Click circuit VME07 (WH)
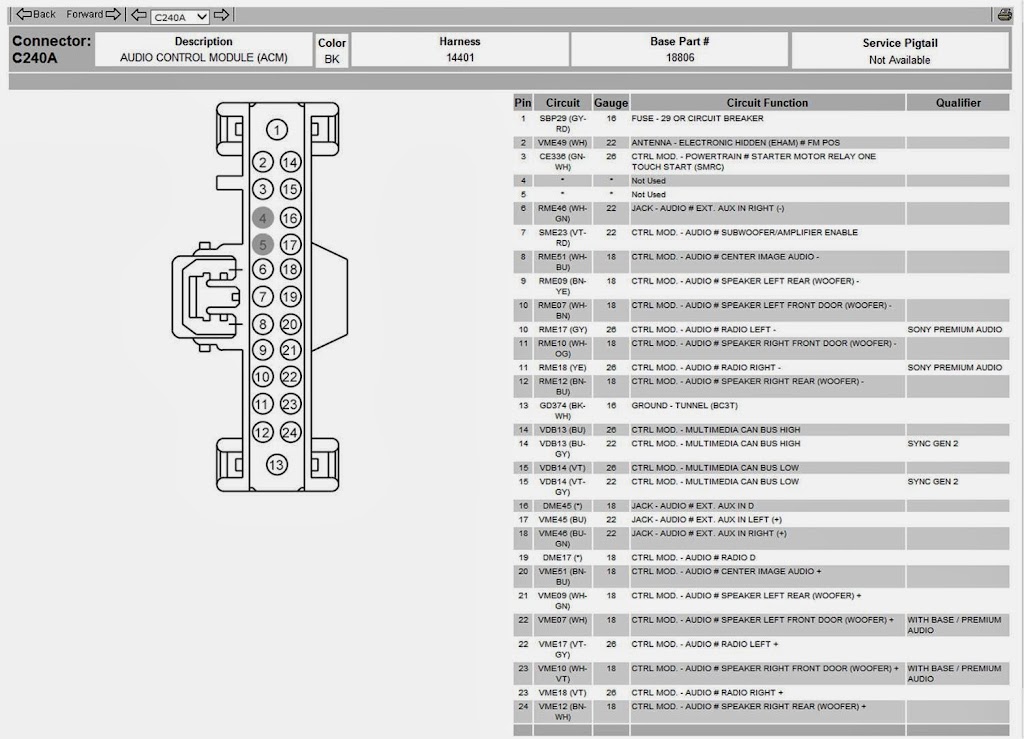 click(562, 620)
